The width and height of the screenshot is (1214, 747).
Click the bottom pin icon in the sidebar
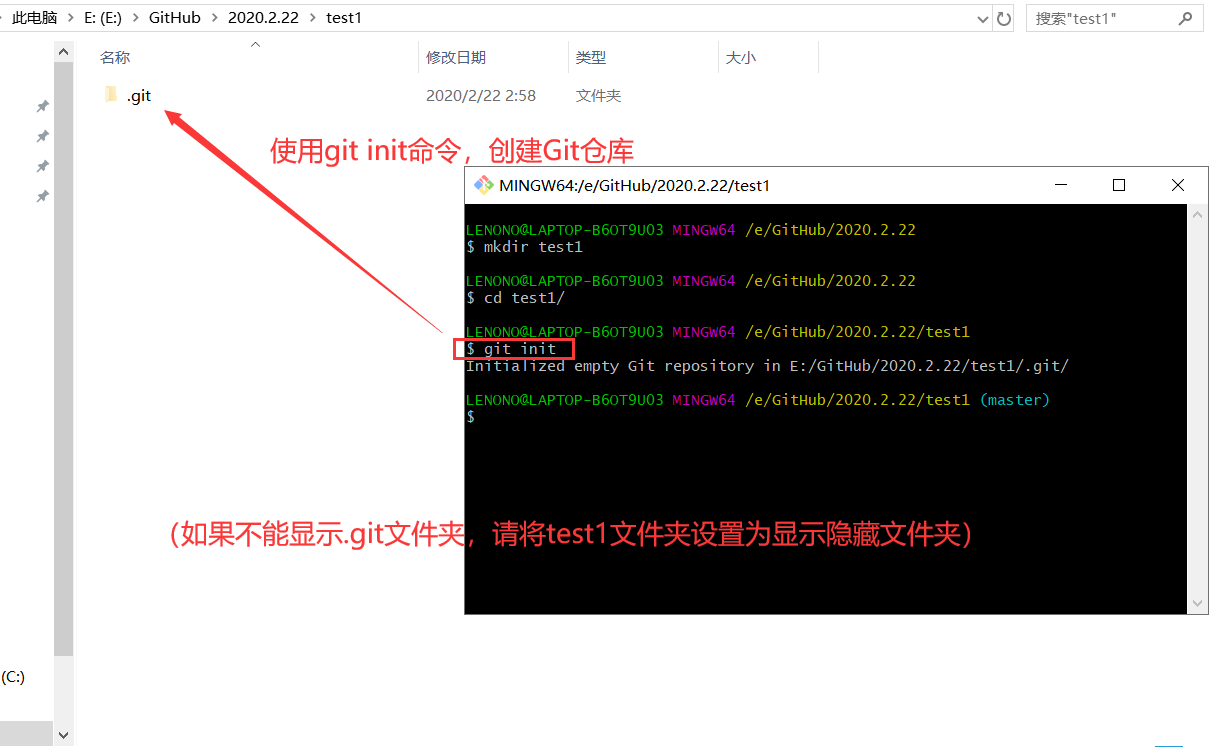click(x=42, y=196)
